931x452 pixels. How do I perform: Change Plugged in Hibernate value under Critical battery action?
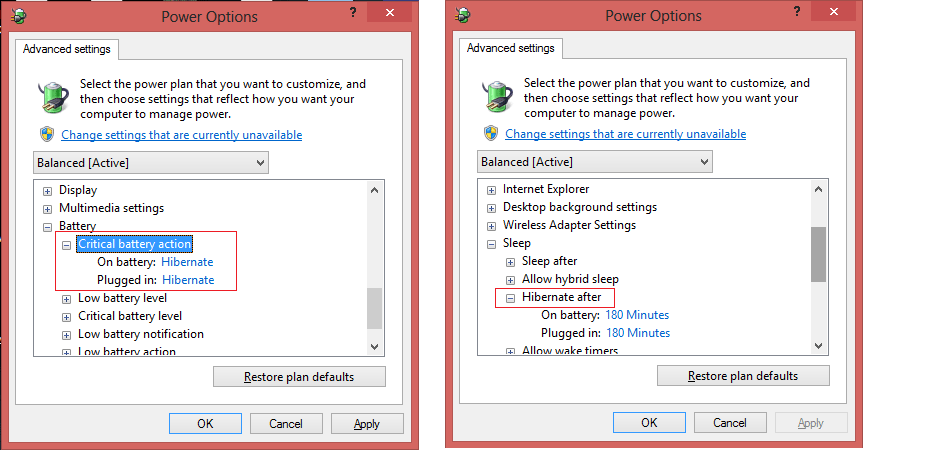pos(188,280)
